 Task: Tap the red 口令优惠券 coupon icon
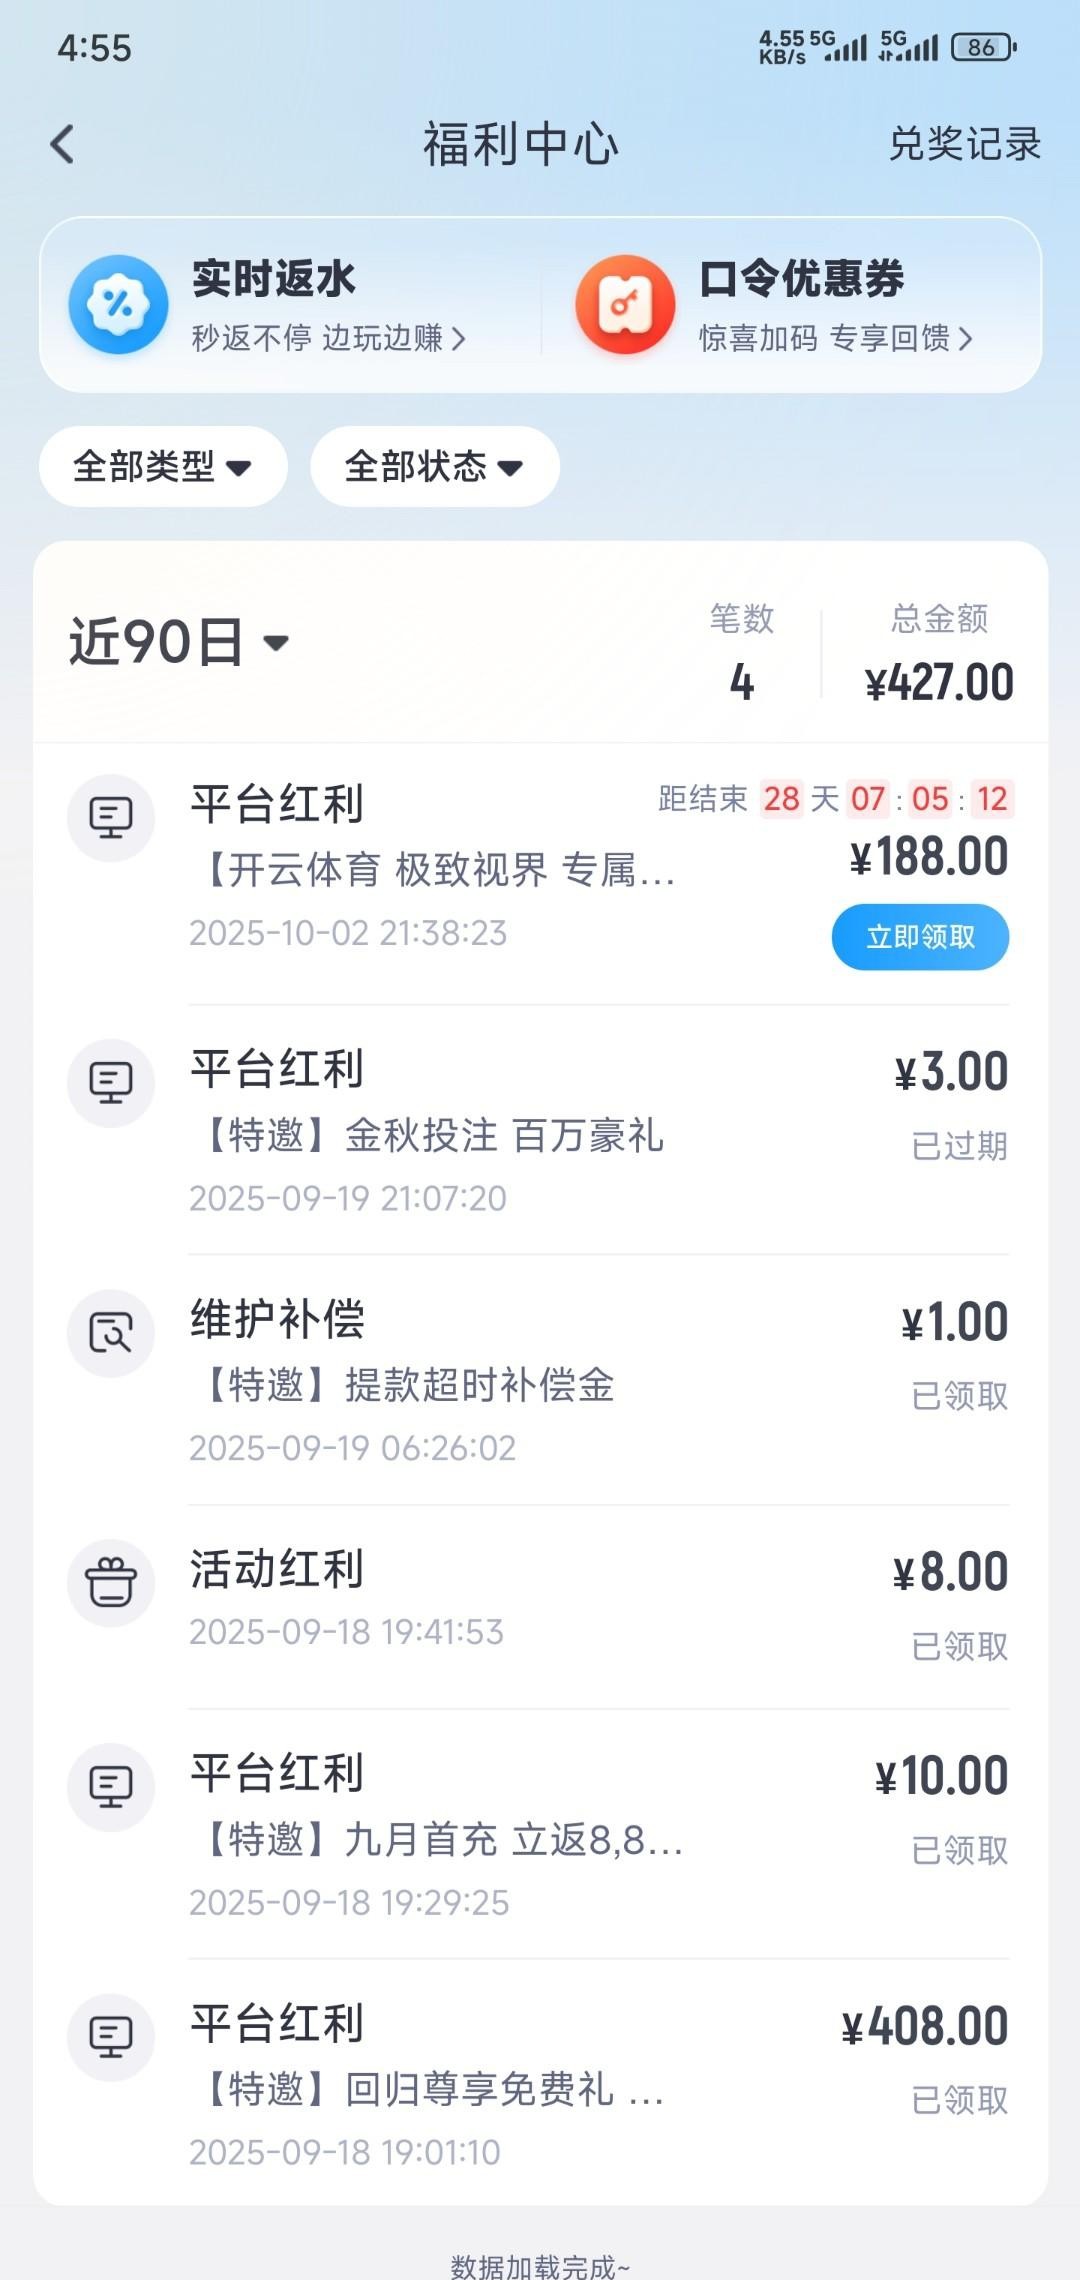point(625,304)
